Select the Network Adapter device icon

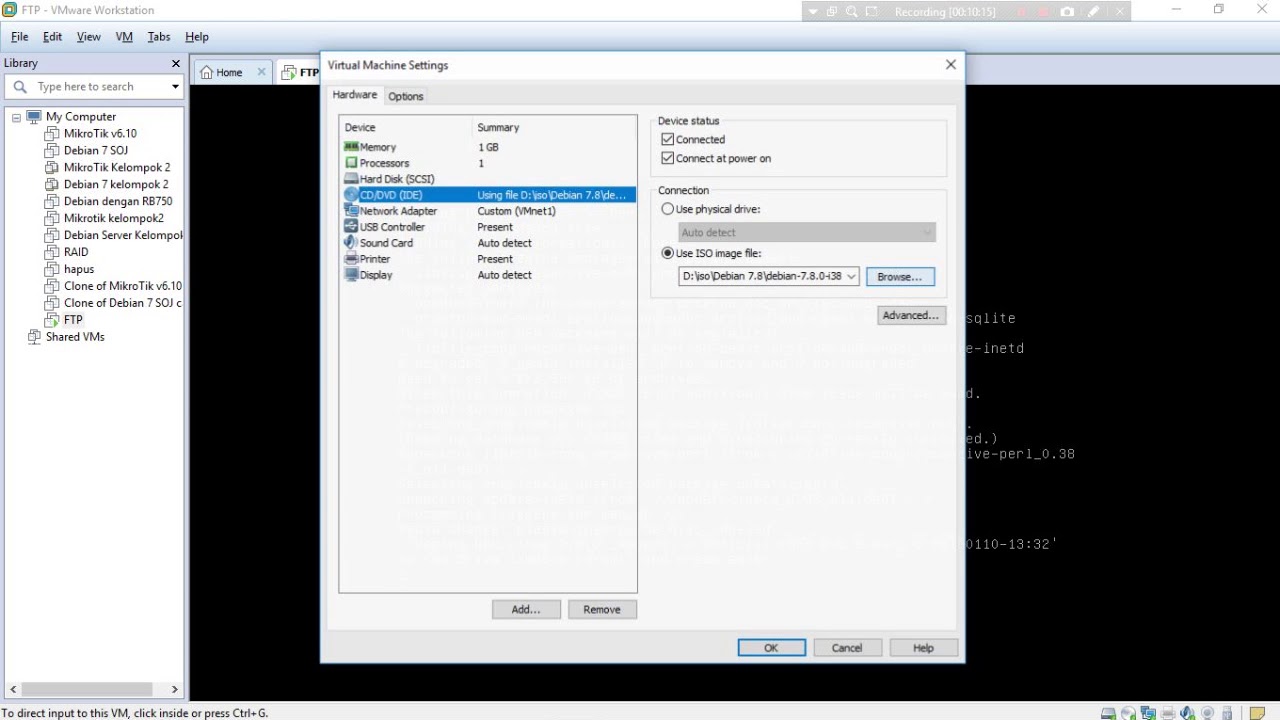[350, 211]
